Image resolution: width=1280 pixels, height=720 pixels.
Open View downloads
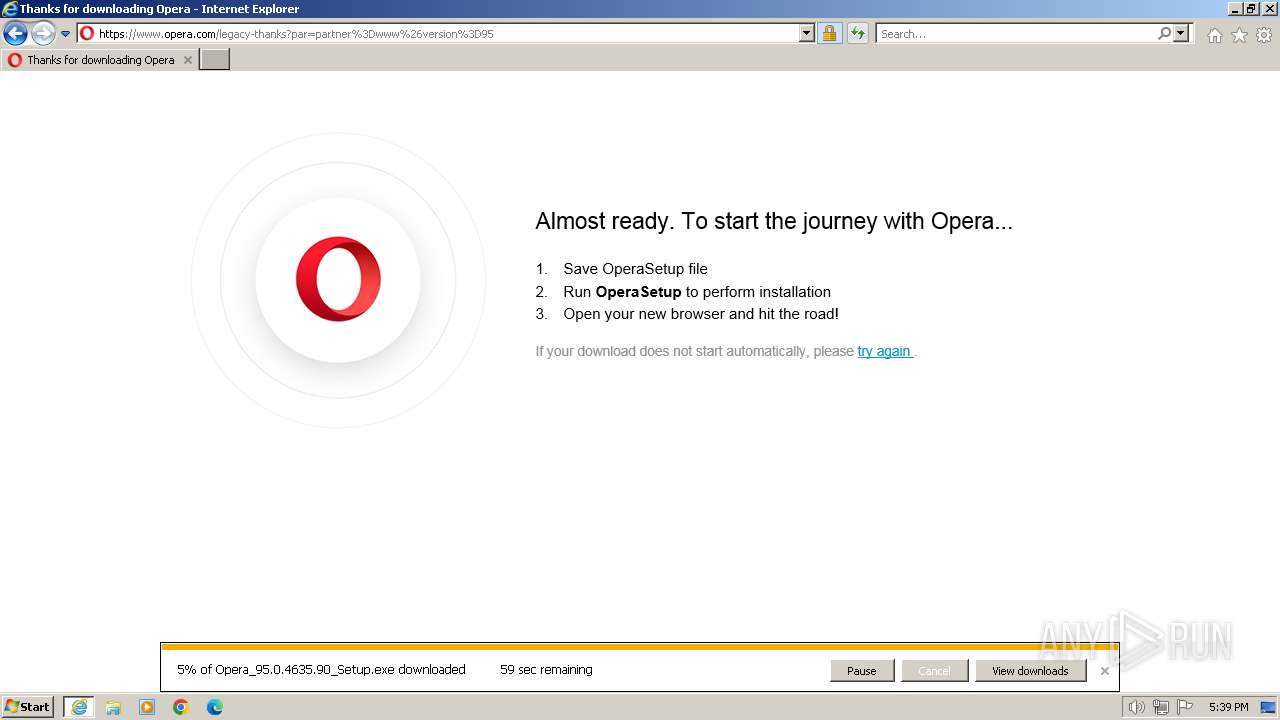1030,671
